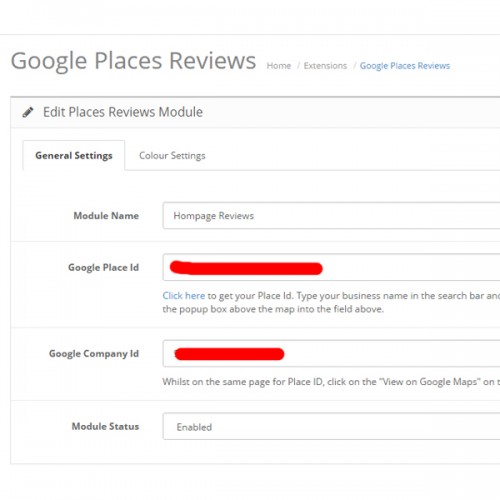Image resolution: width=500 pixels, height=500 pixels.
Task: Click the Google Places Reviews page heading
Action: tap(133, 61)
